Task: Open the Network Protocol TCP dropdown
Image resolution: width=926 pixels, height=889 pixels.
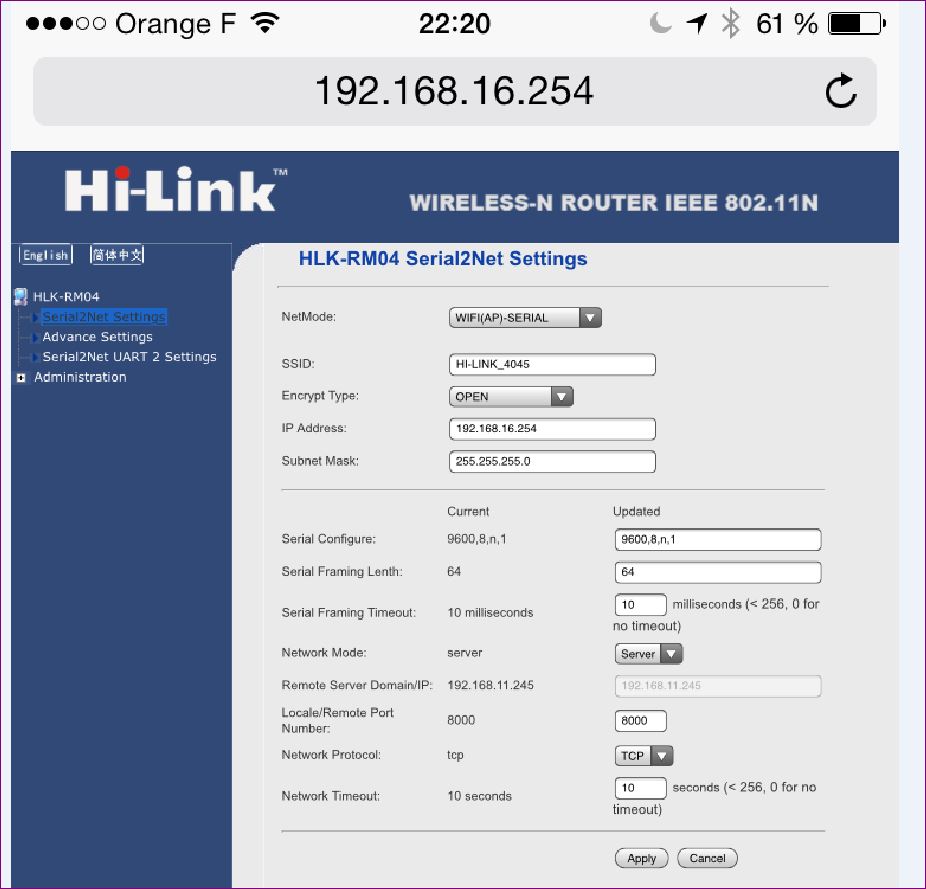Action: tap(644, 756)
